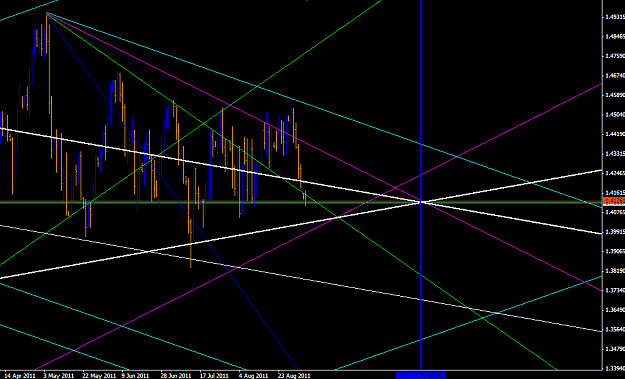Select the vertical blue time line
The width and height of the screenshot is (625, 379).
point(421,185)
